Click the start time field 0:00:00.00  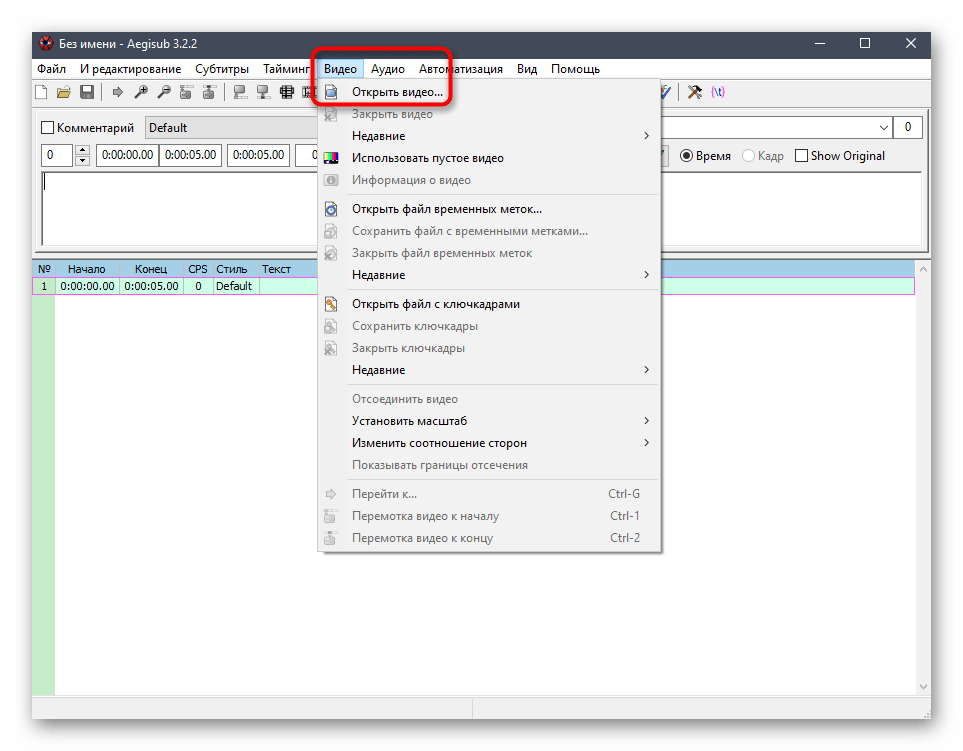coord(127,155)
